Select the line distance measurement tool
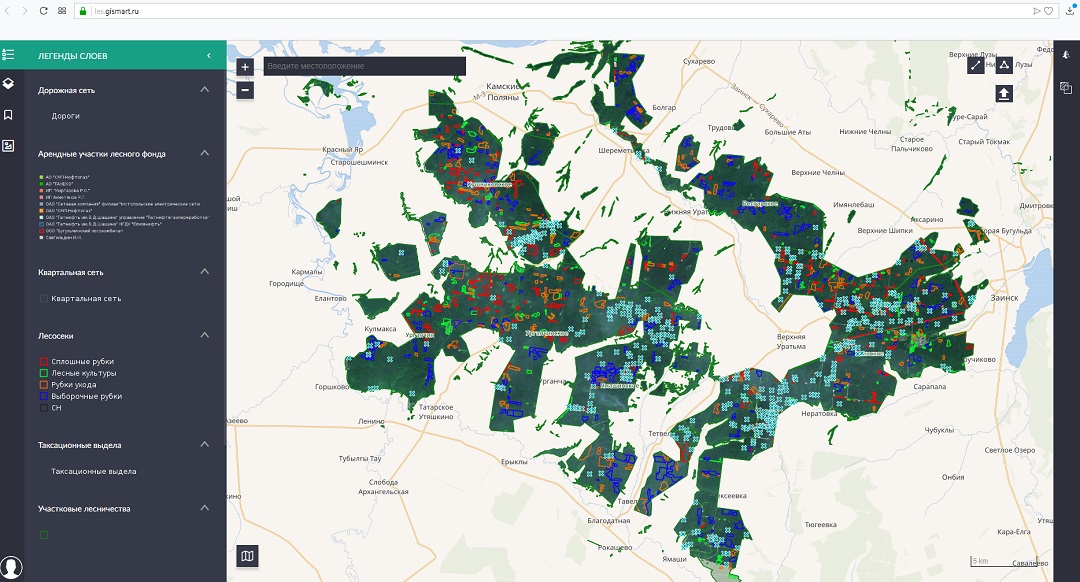The height and width of the screenshot is (582, 1080). point(976,66)
